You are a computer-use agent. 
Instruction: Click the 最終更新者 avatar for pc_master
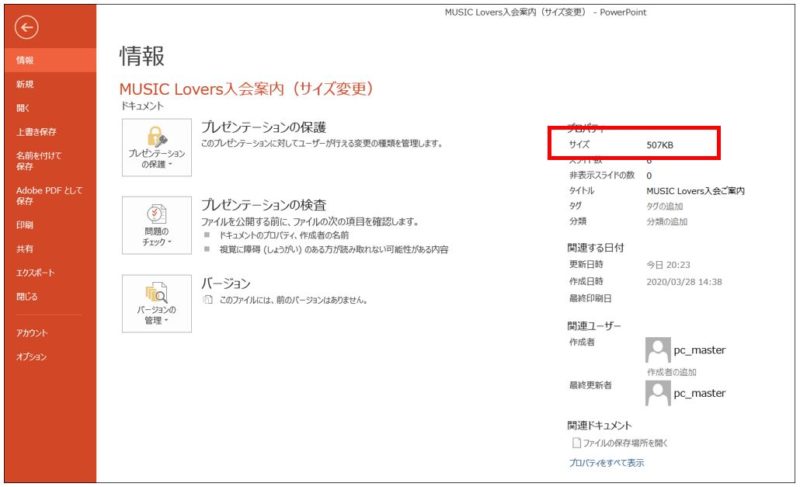coord(658,393)
